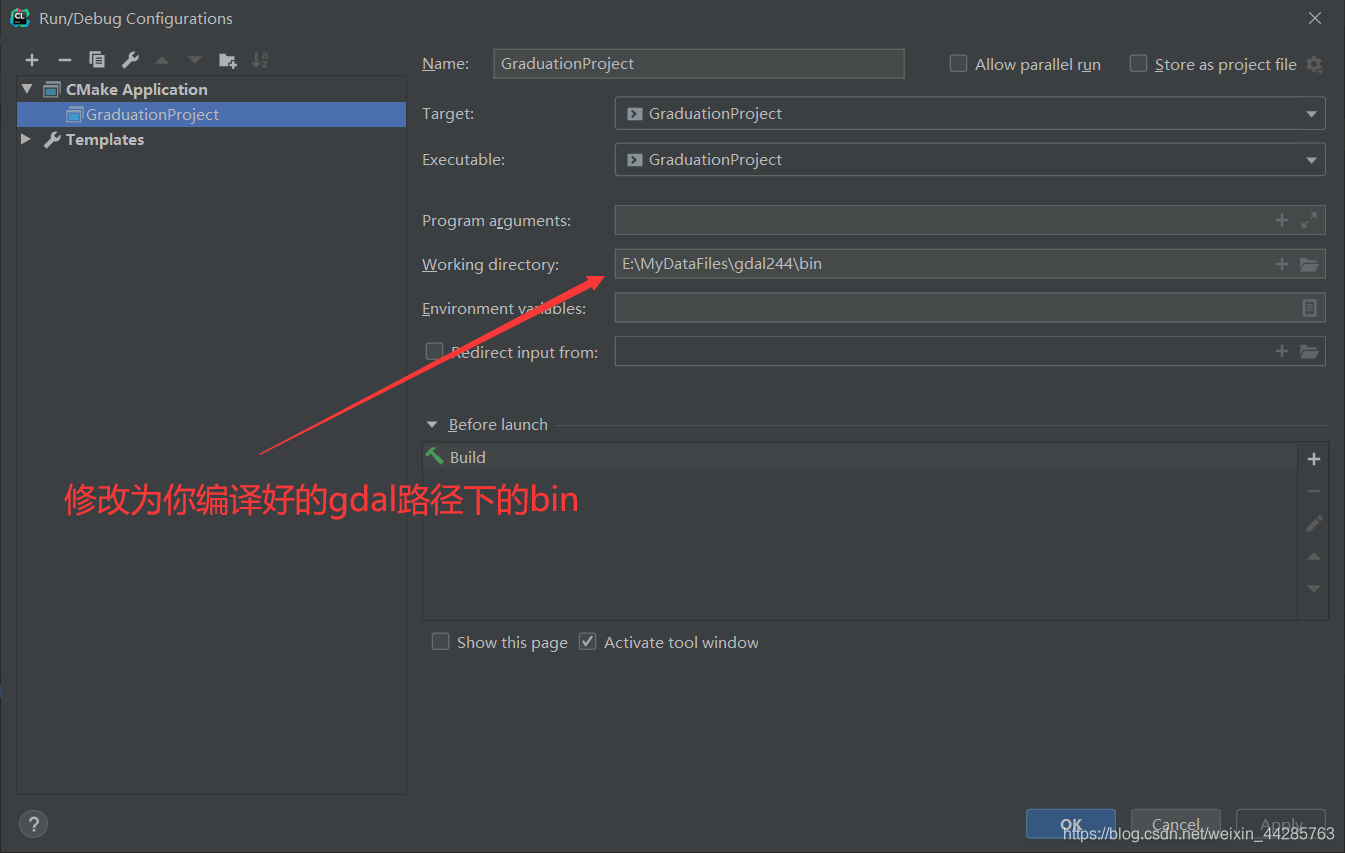Remove the Before launch task
The image size is (1345, 853).
[1314, 491]
